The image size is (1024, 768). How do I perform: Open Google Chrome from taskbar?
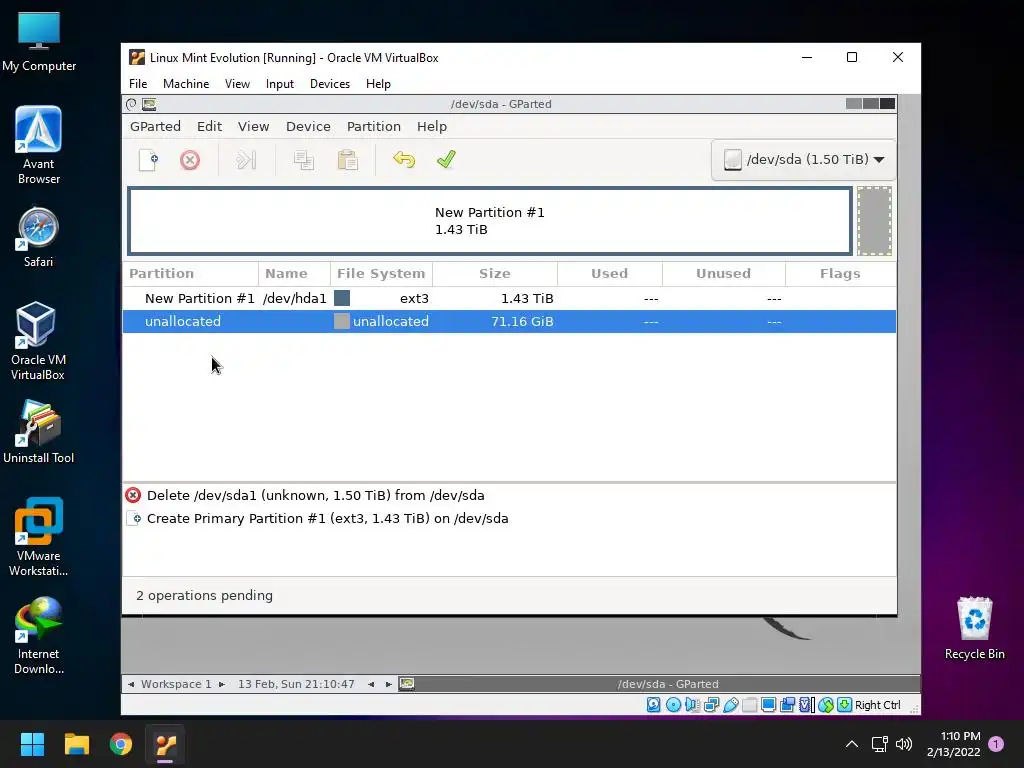click(121, 744)
